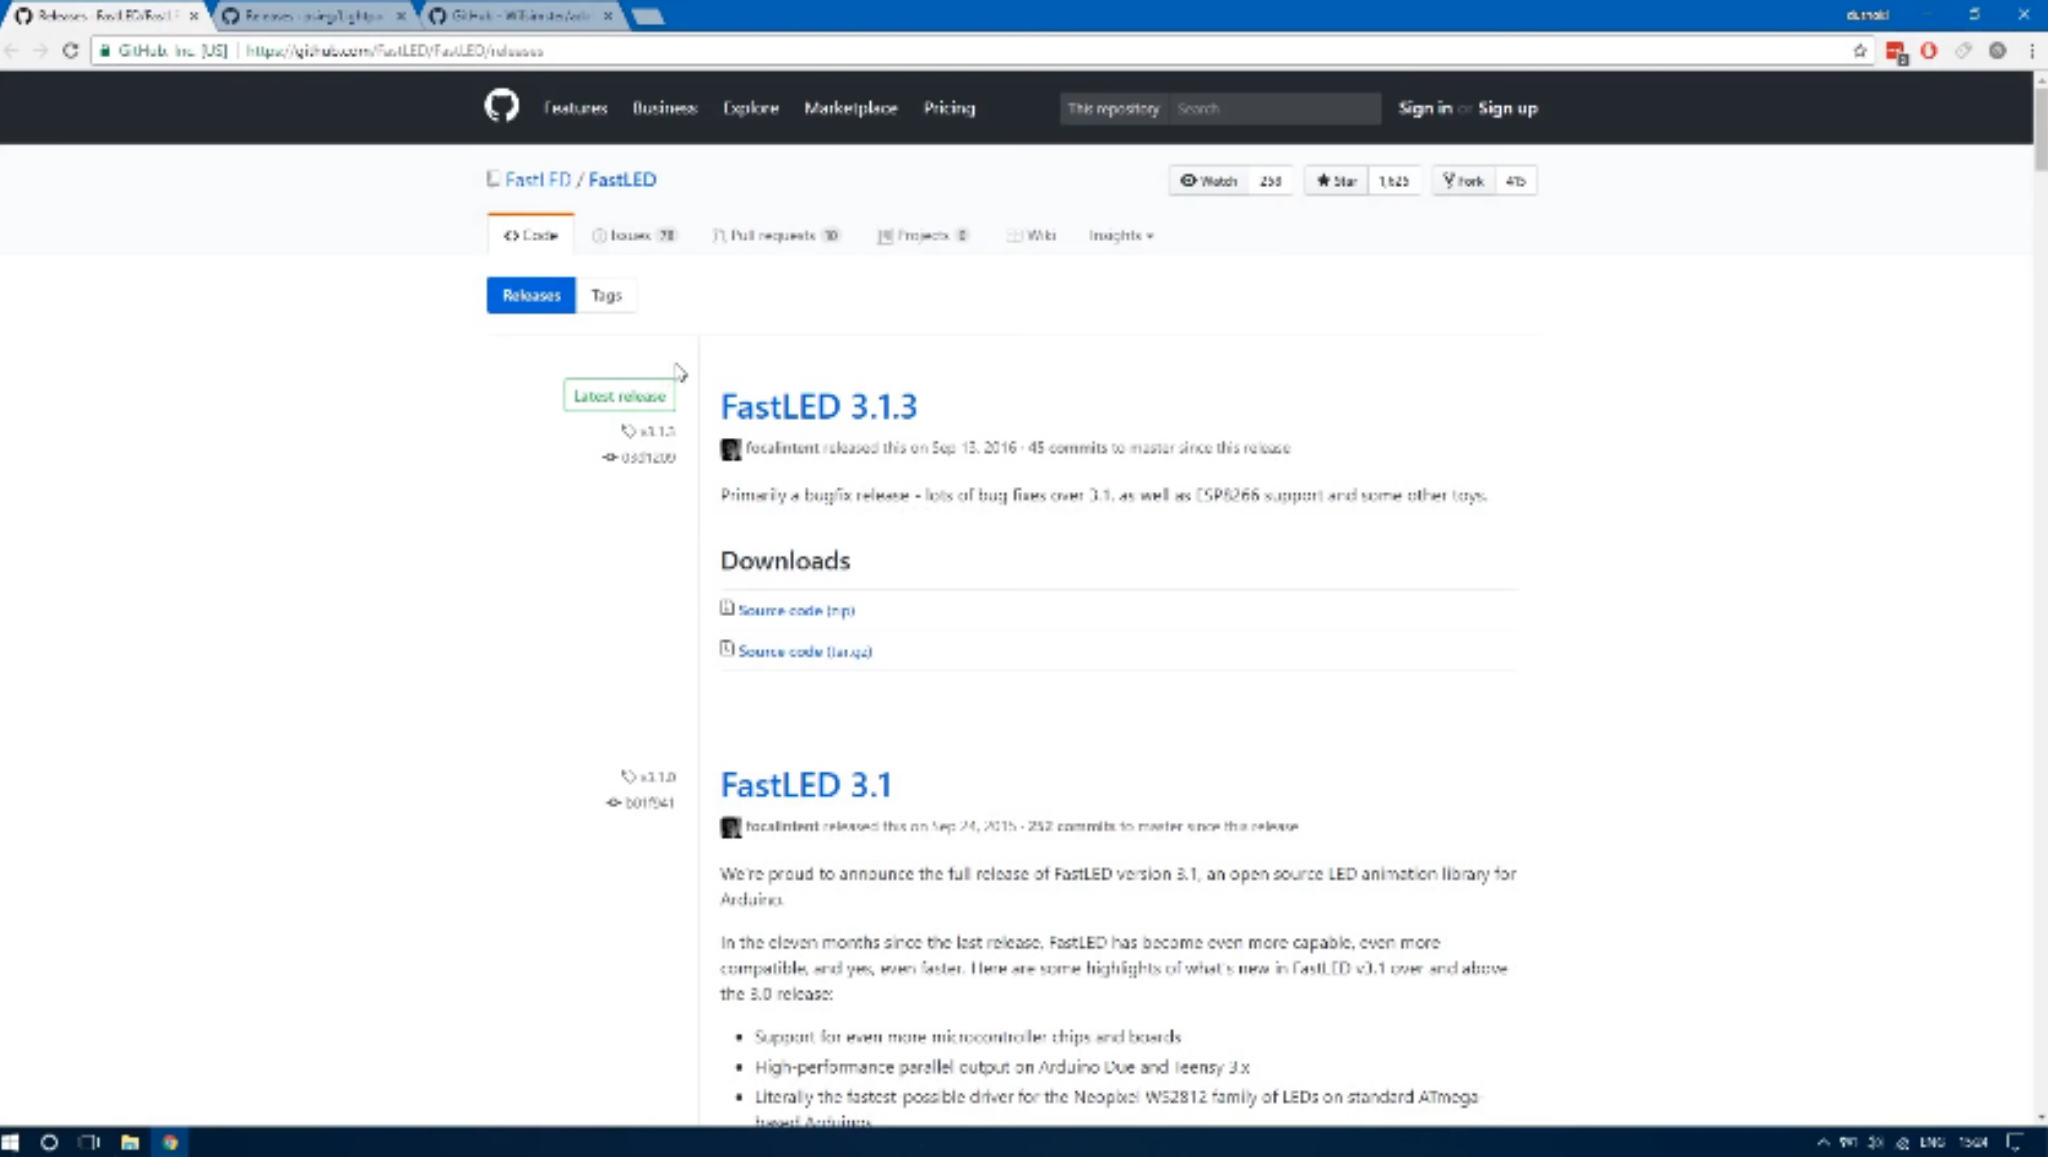Expand the system tray hidden icons arrow
Viewport: 2048px width, 1157px height.
tap(1823, 1142)
